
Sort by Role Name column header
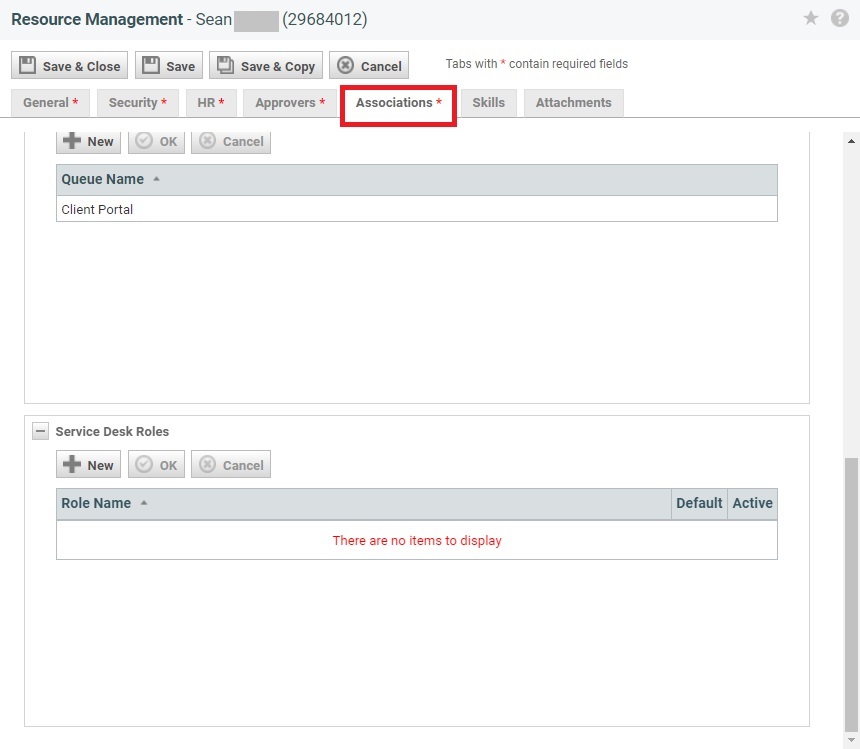(97, 504)
